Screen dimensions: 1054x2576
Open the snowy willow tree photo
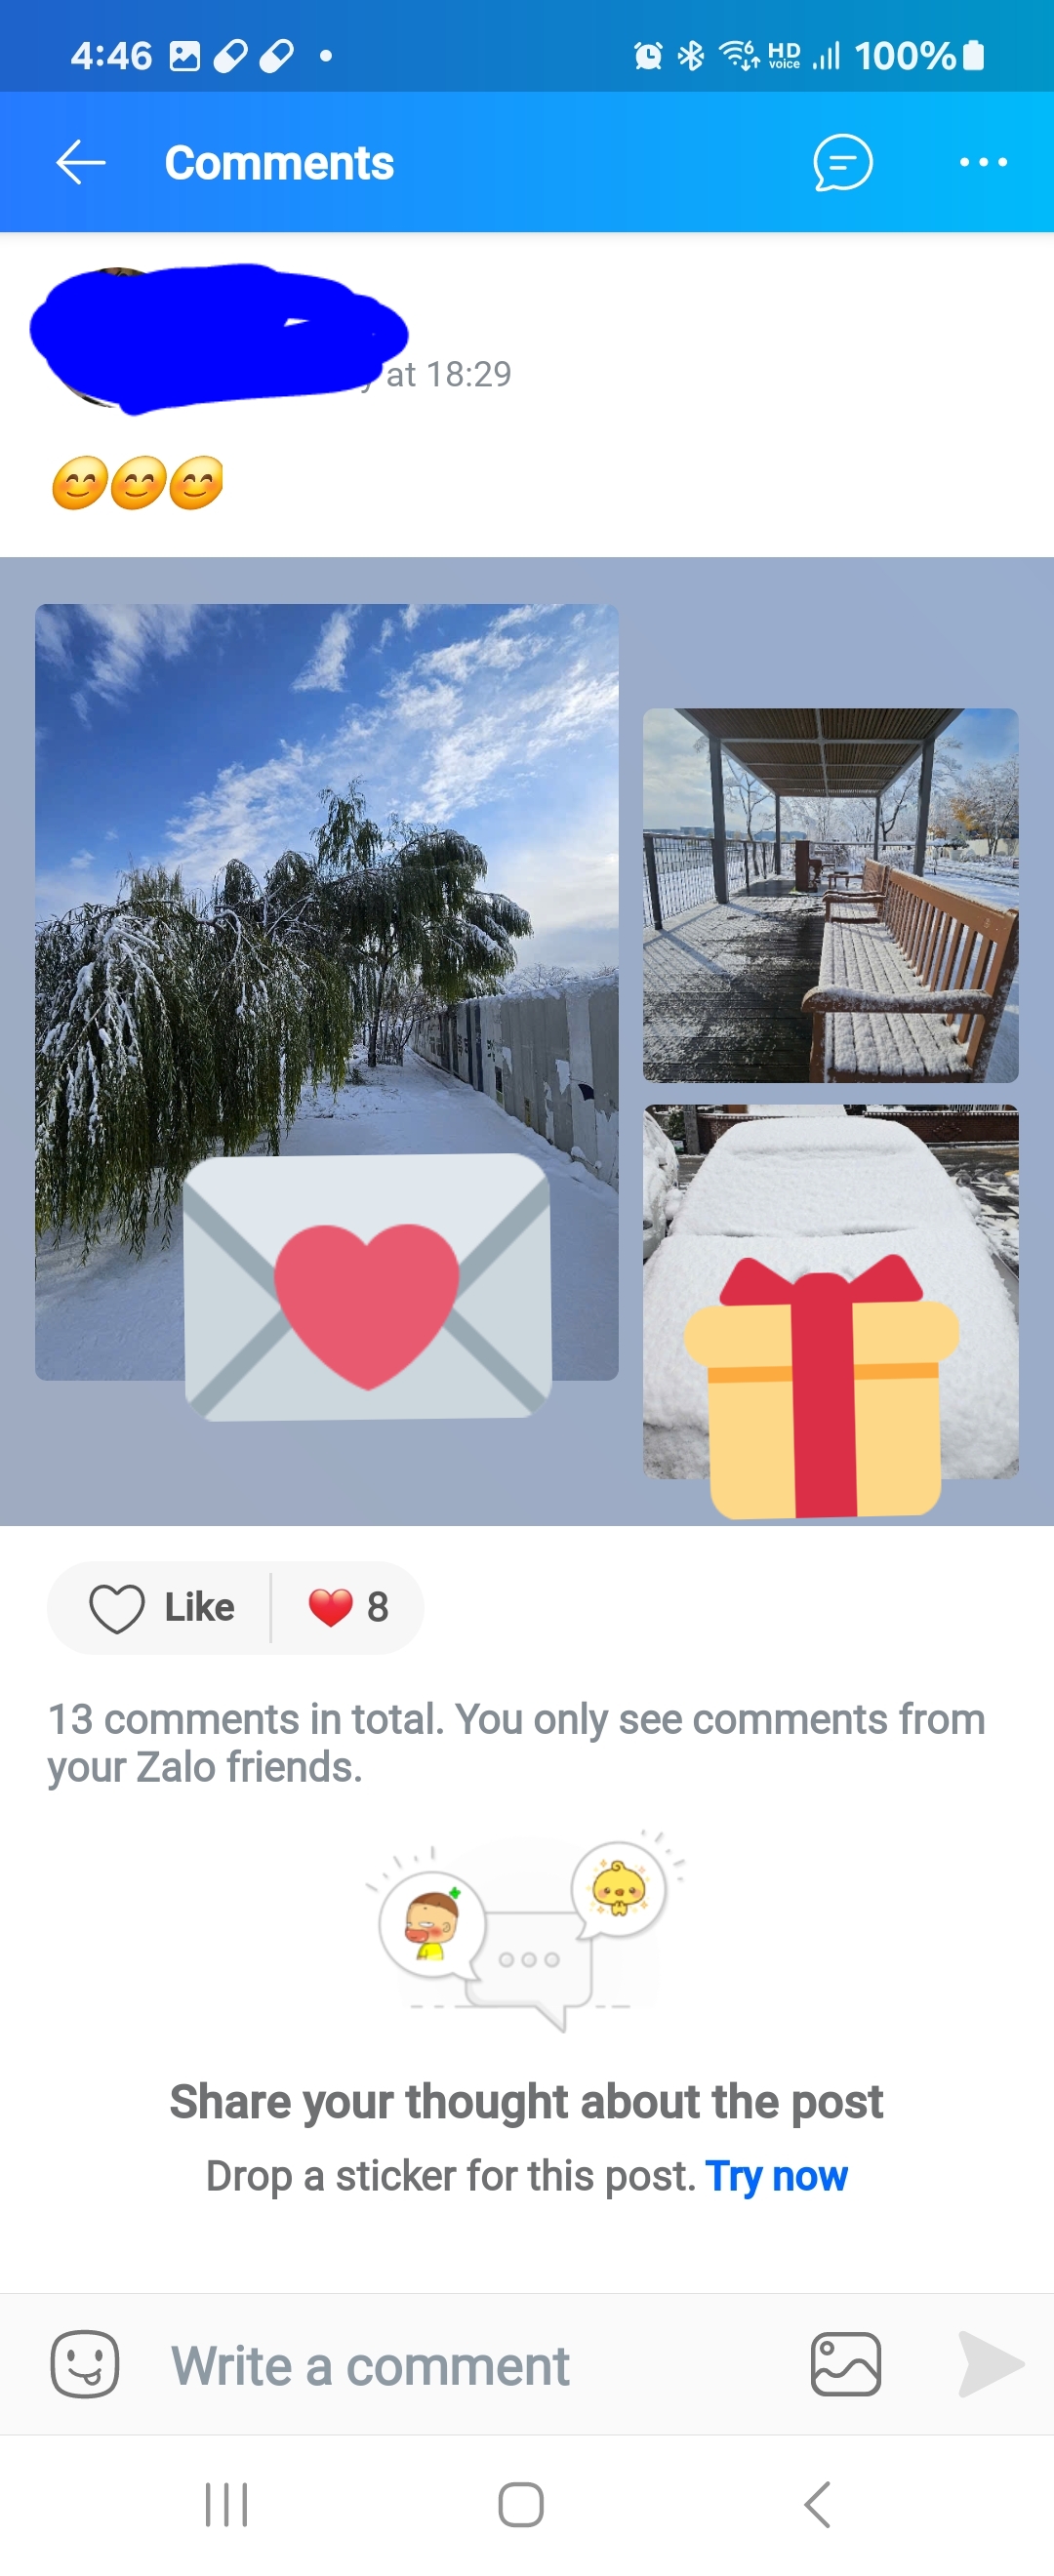[x=326, y=880]
